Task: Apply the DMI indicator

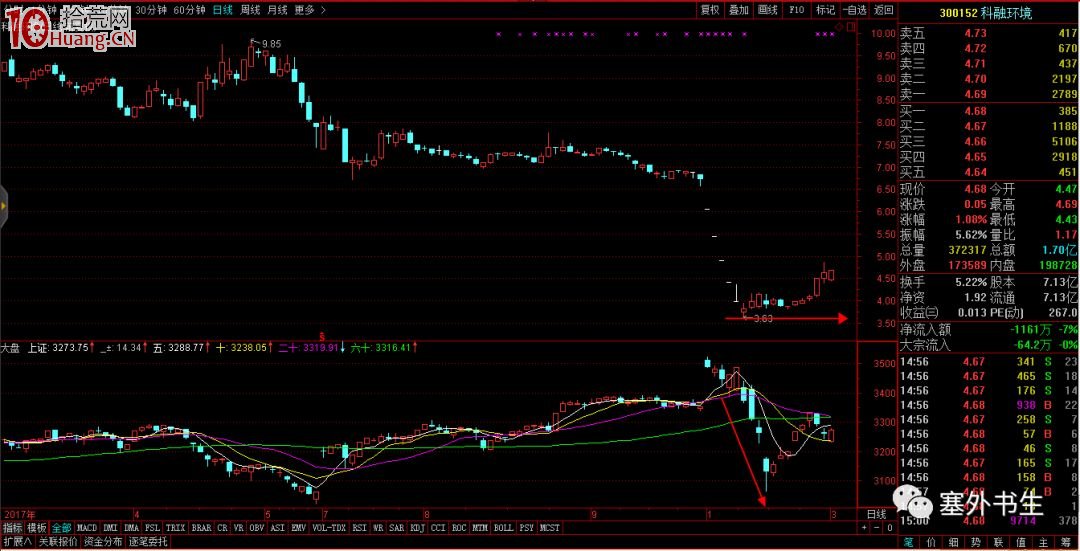Action: 111,528
